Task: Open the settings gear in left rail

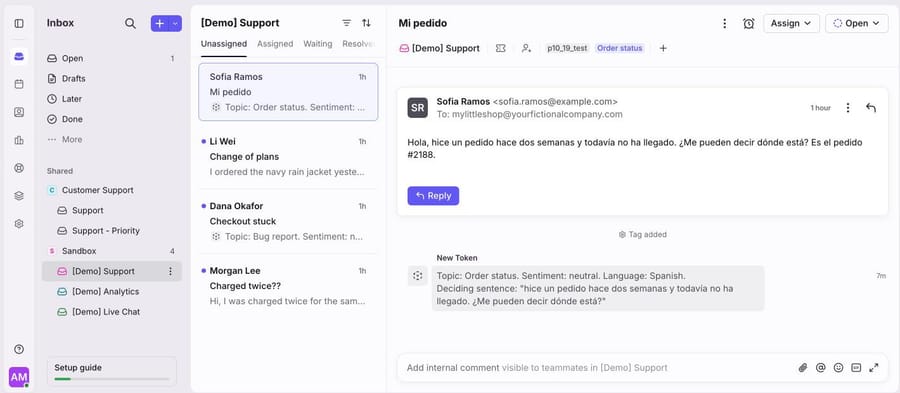Action: (19, 224)
